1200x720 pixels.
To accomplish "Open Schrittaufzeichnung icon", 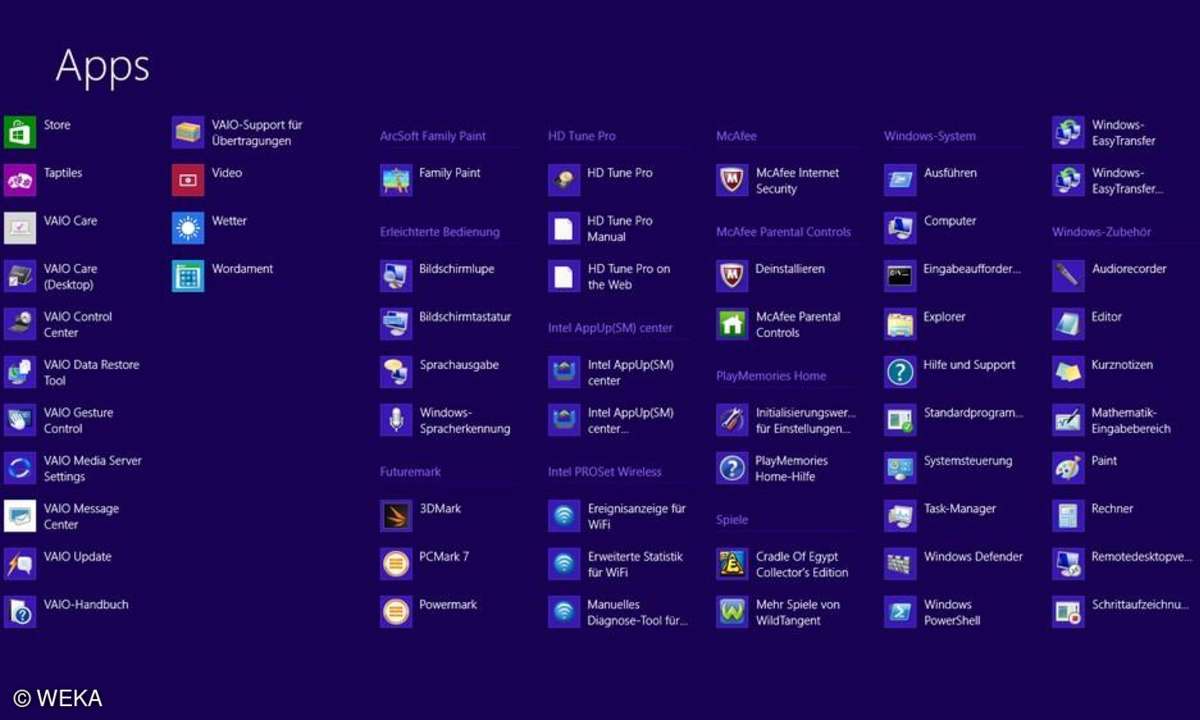I will 1068,612.
